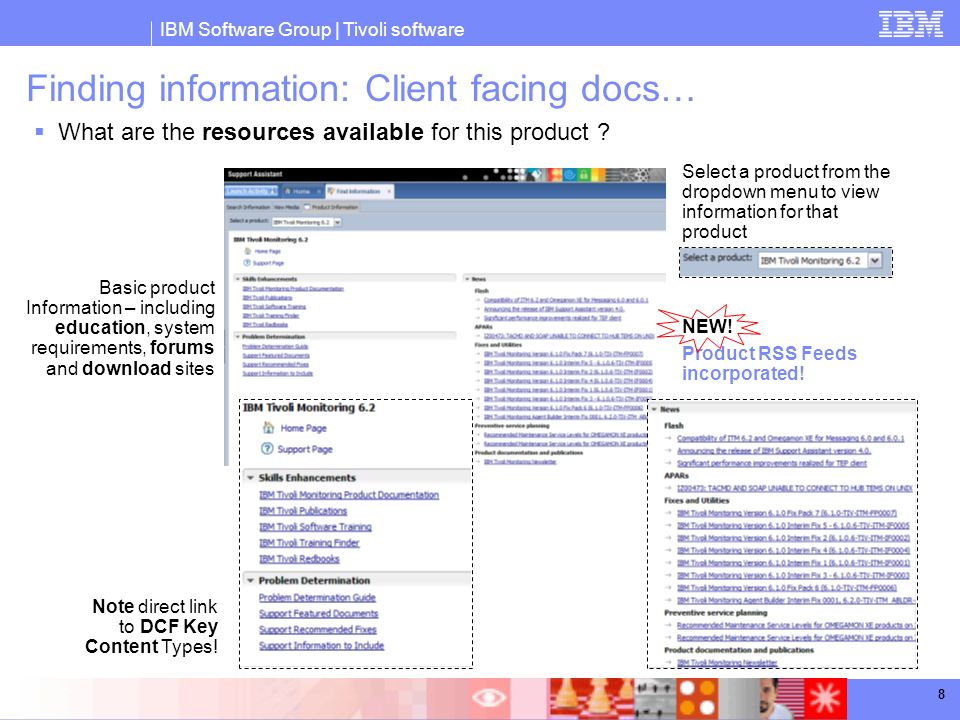Click the Home tab's house icon
960x720 pixels.
point(287,192)
